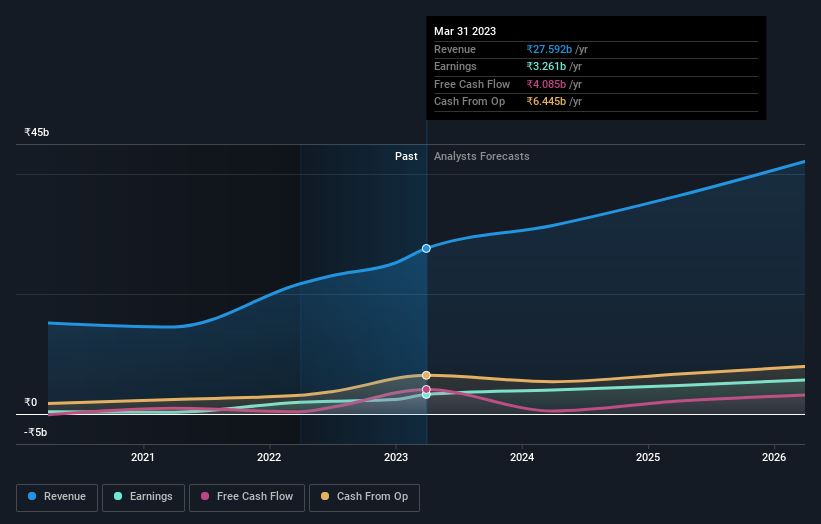Click the -₹5b y-axis label
Screen dimensions: 821x524
coord(36,432)
